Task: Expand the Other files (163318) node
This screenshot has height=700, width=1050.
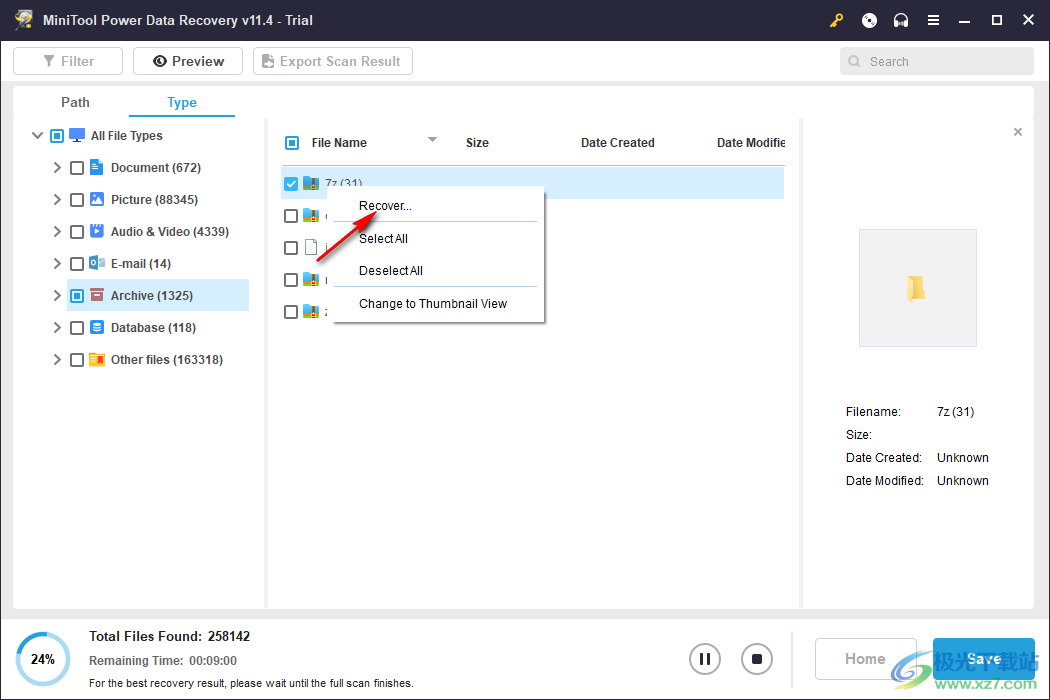Action: (x=57, y=360)
